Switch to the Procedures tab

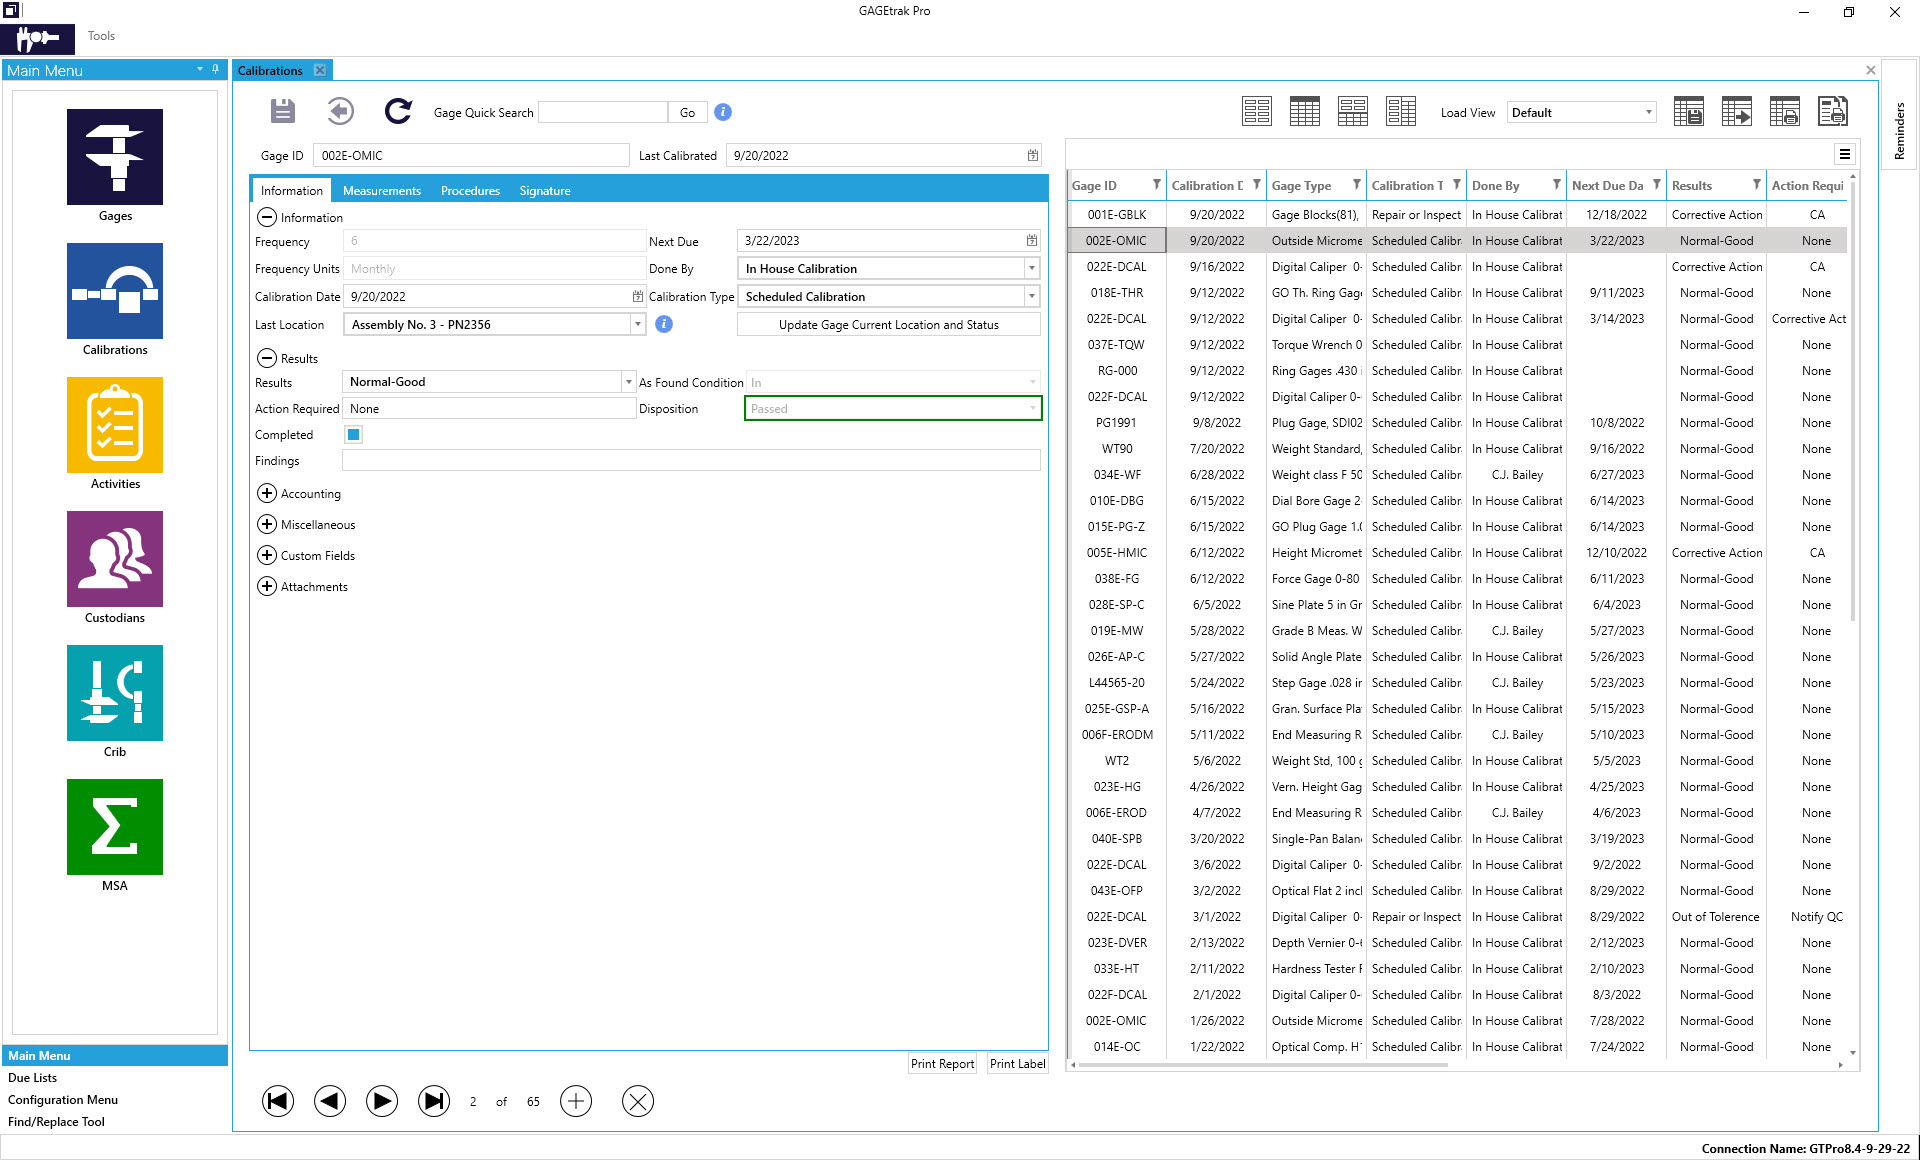click(x=469, y=191)
